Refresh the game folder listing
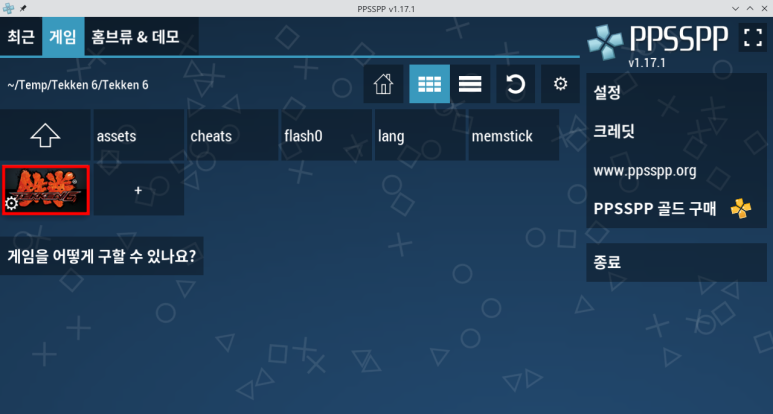This screenshot has height=414, width=773. [515, 84]
